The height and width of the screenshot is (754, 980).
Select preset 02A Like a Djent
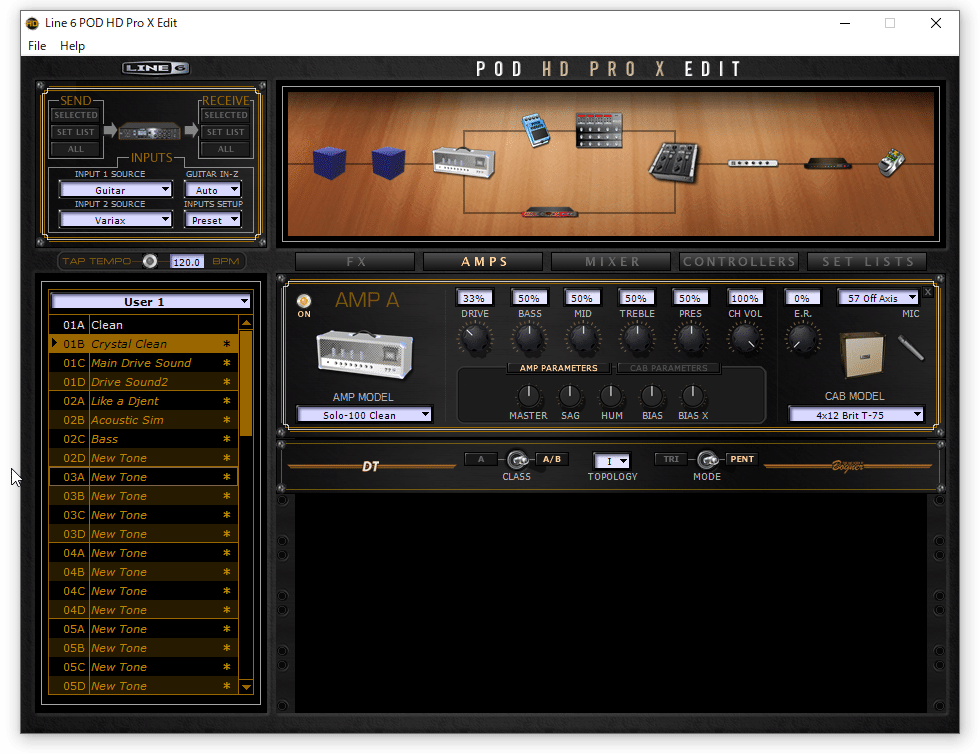pos(143,401)
